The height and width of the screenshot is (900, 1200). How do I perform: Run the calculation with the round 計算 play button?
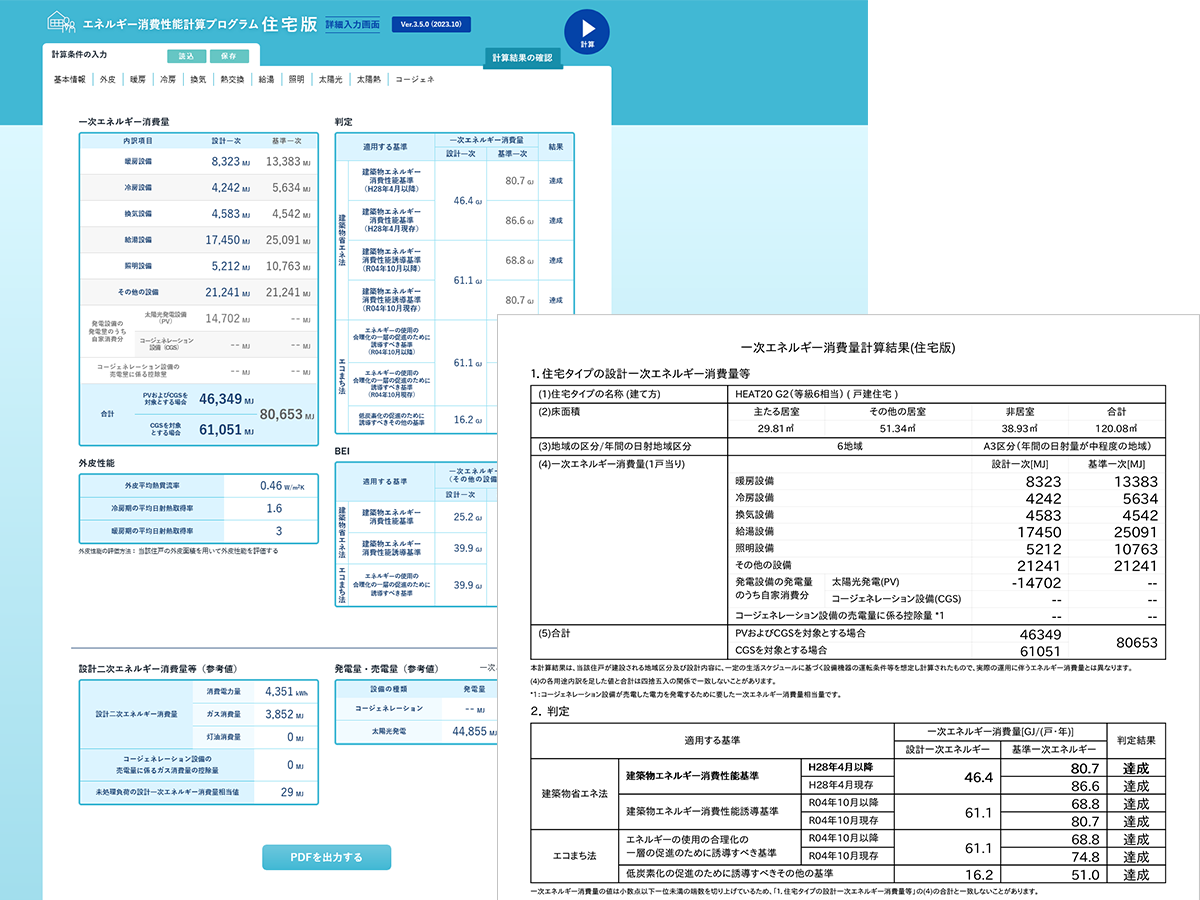pos(587,31)
